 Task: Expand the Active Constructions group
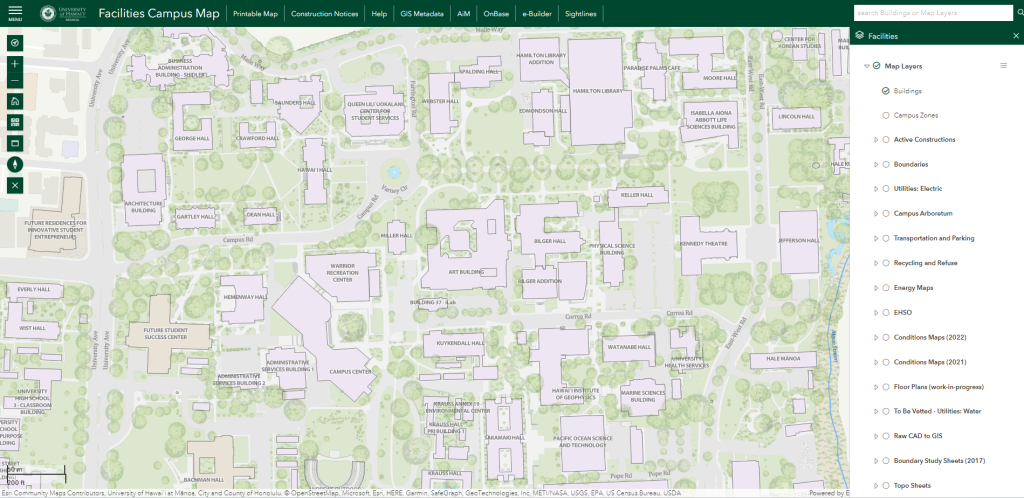(876, 140)
